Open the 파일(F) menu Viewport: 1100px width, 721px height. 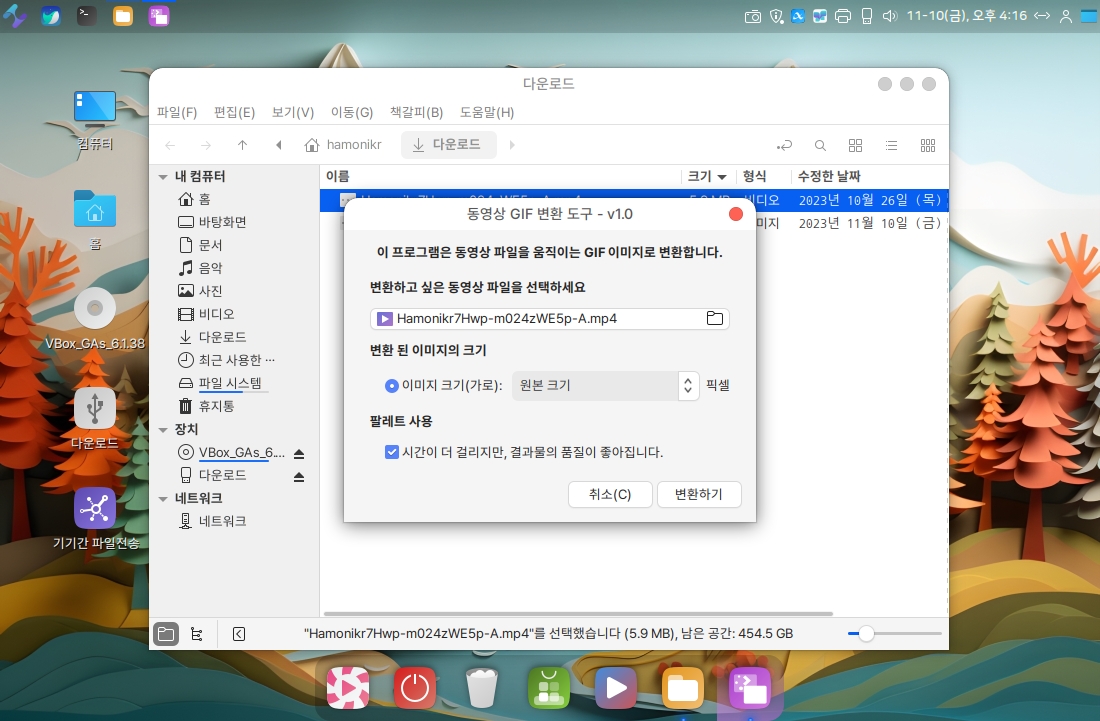coord(177,112)
